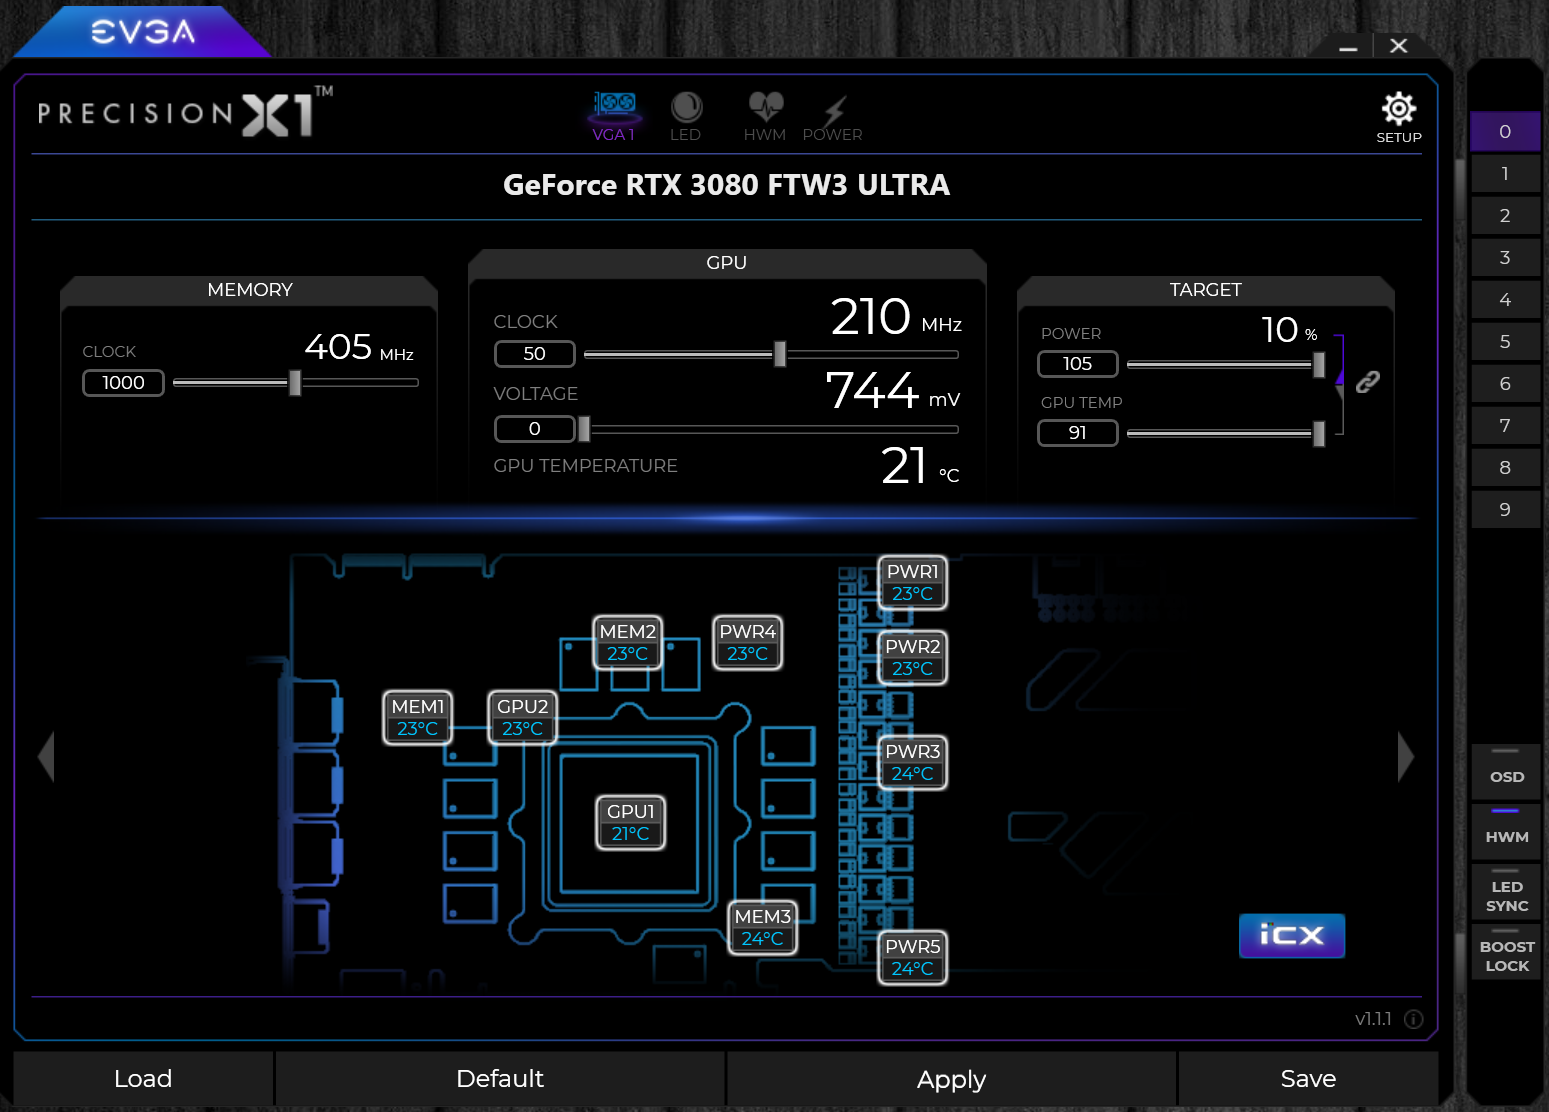Select profile 3
The image size is (1549, 1112).
click(x=1505, y=258)
